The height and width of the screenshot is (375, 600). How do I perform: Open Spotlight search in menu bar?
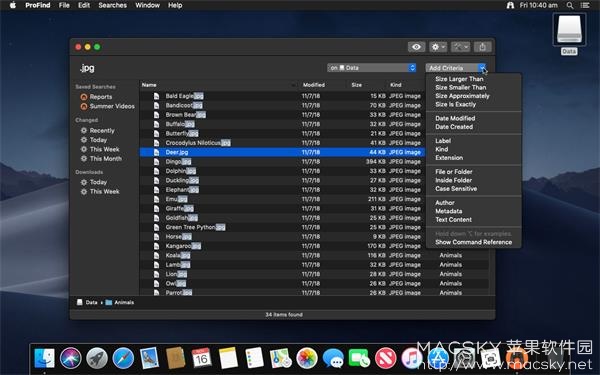(x=570, y=5)
